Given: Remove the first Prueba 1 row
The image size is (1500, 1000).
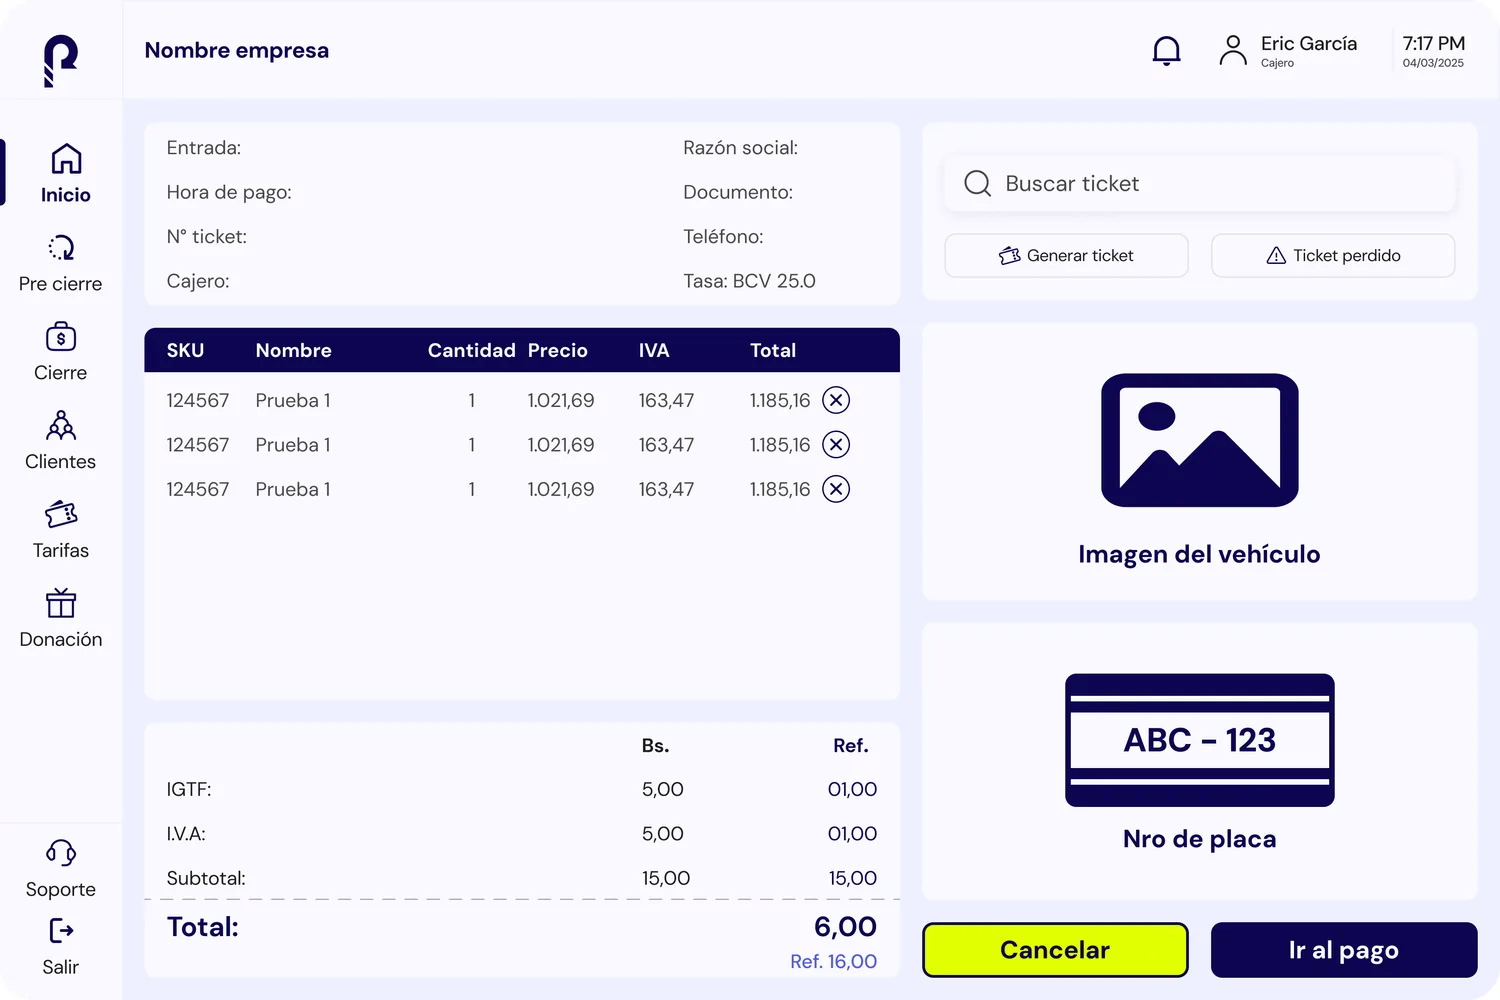Looking at the screenshot, I should pyautogui.click(x=836, y=400).
